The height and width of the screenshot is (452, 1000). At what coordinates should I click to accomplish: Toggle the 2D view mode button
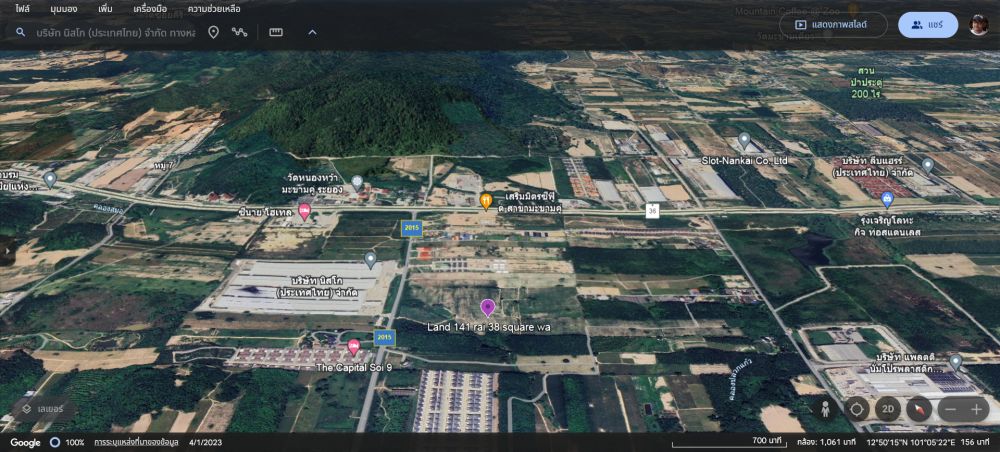(x=887, y=409)
